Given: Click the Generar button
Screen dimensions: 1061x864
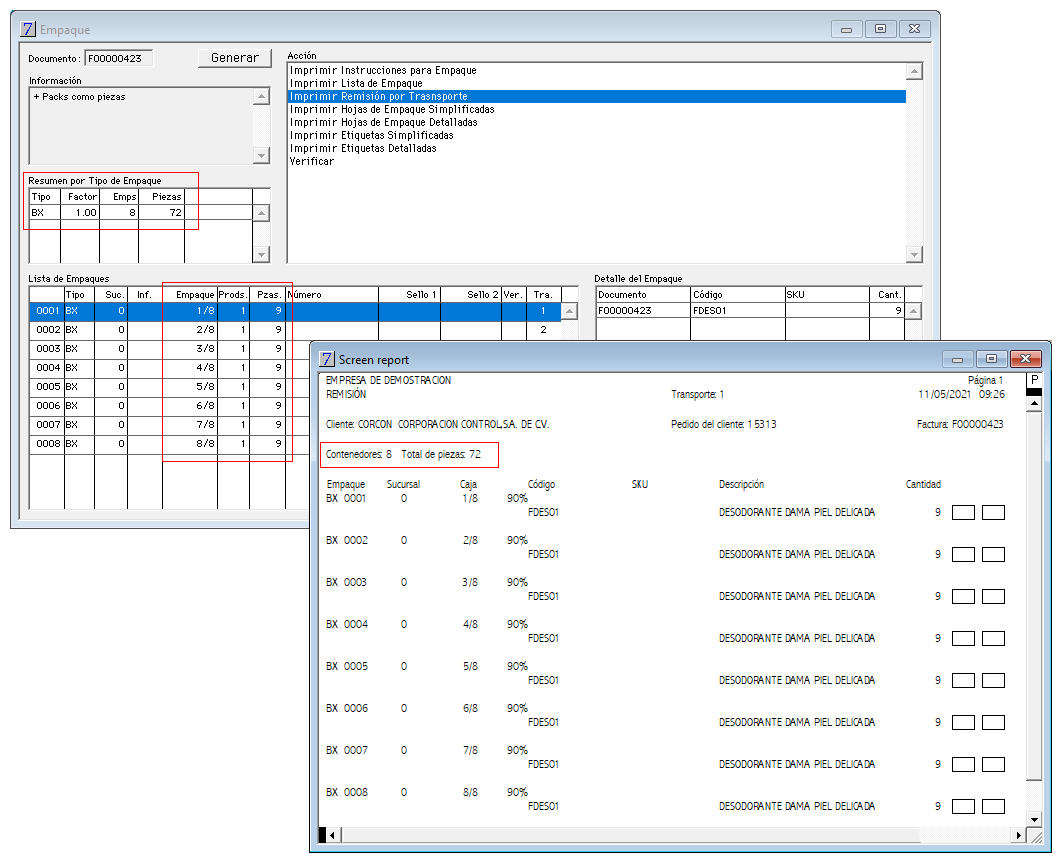Looking at the screenshot, I should coord(234,58).
